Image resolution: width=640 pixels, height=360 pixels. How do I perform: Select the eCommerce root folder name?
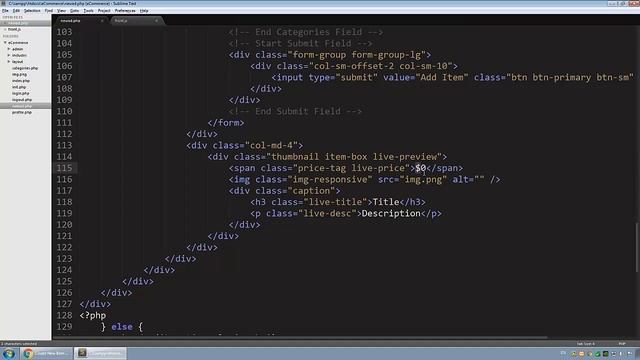click(x=18, y=42)
